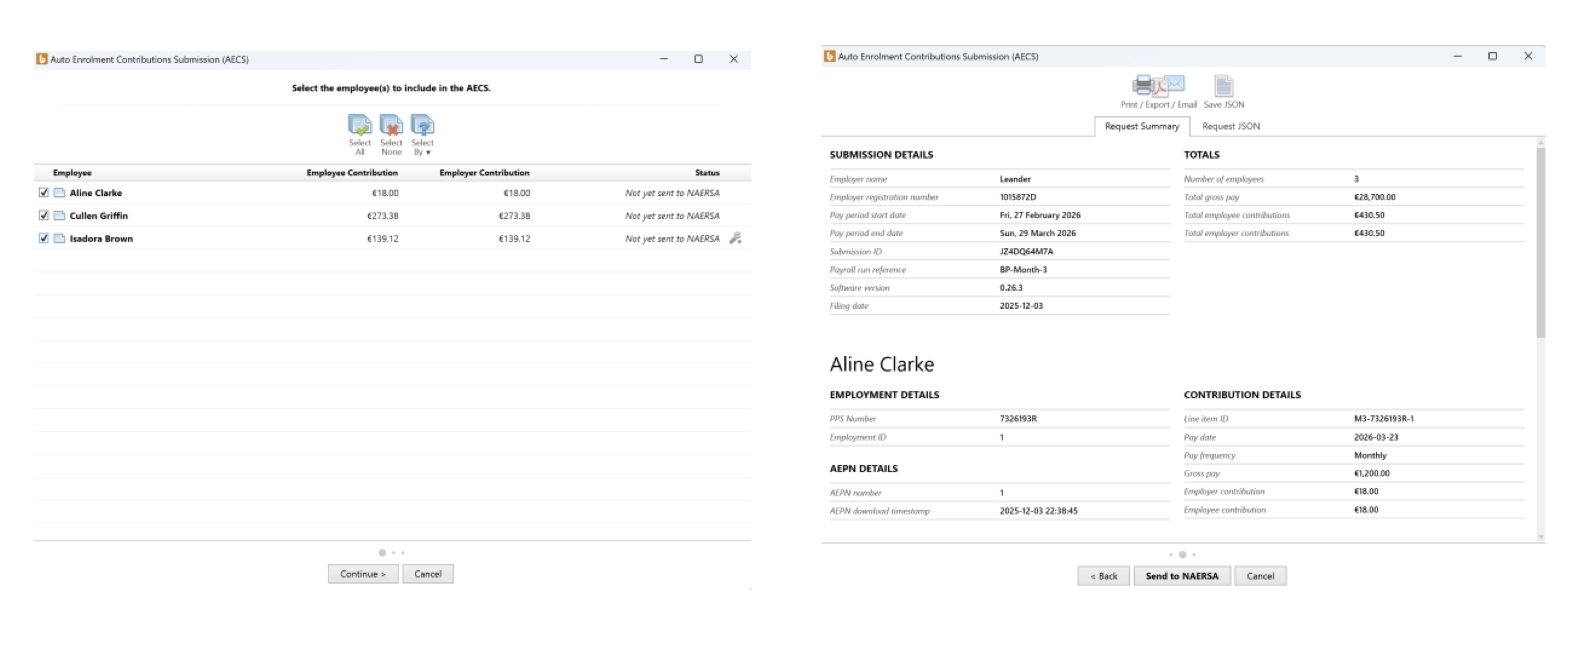This screenshot has height=648, width=1574.
Task: Select the Isadora Brown row name
Action: tap(101, 239)
